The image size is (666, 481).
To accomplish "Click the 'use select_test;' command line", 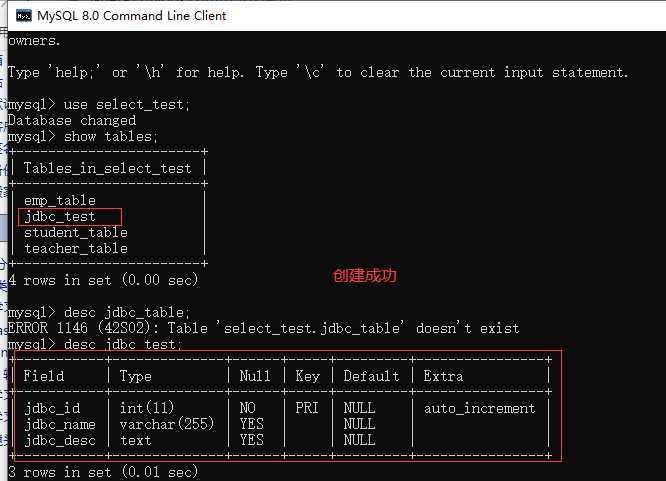I will (99, 105).
